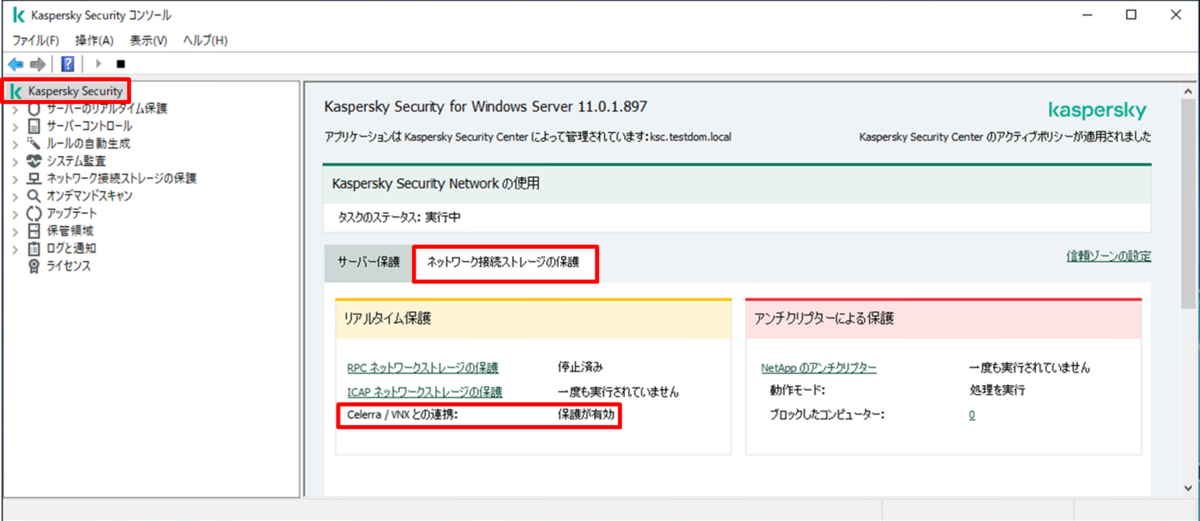1200x521 pixels.
Task: Click the Kaspersky Security Network の使用 heading
Action: (x=436, y=184)
